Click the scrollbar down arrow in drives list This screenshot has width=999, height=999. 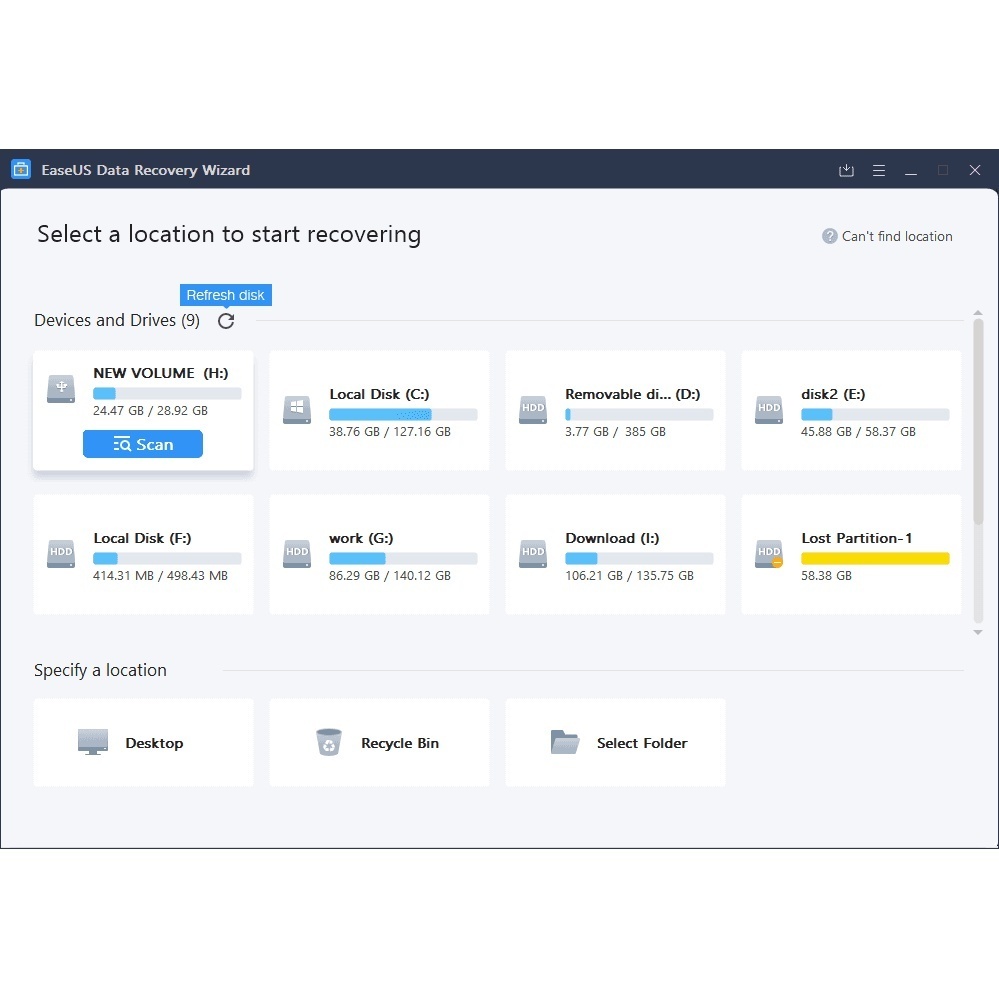coord(978,632)
